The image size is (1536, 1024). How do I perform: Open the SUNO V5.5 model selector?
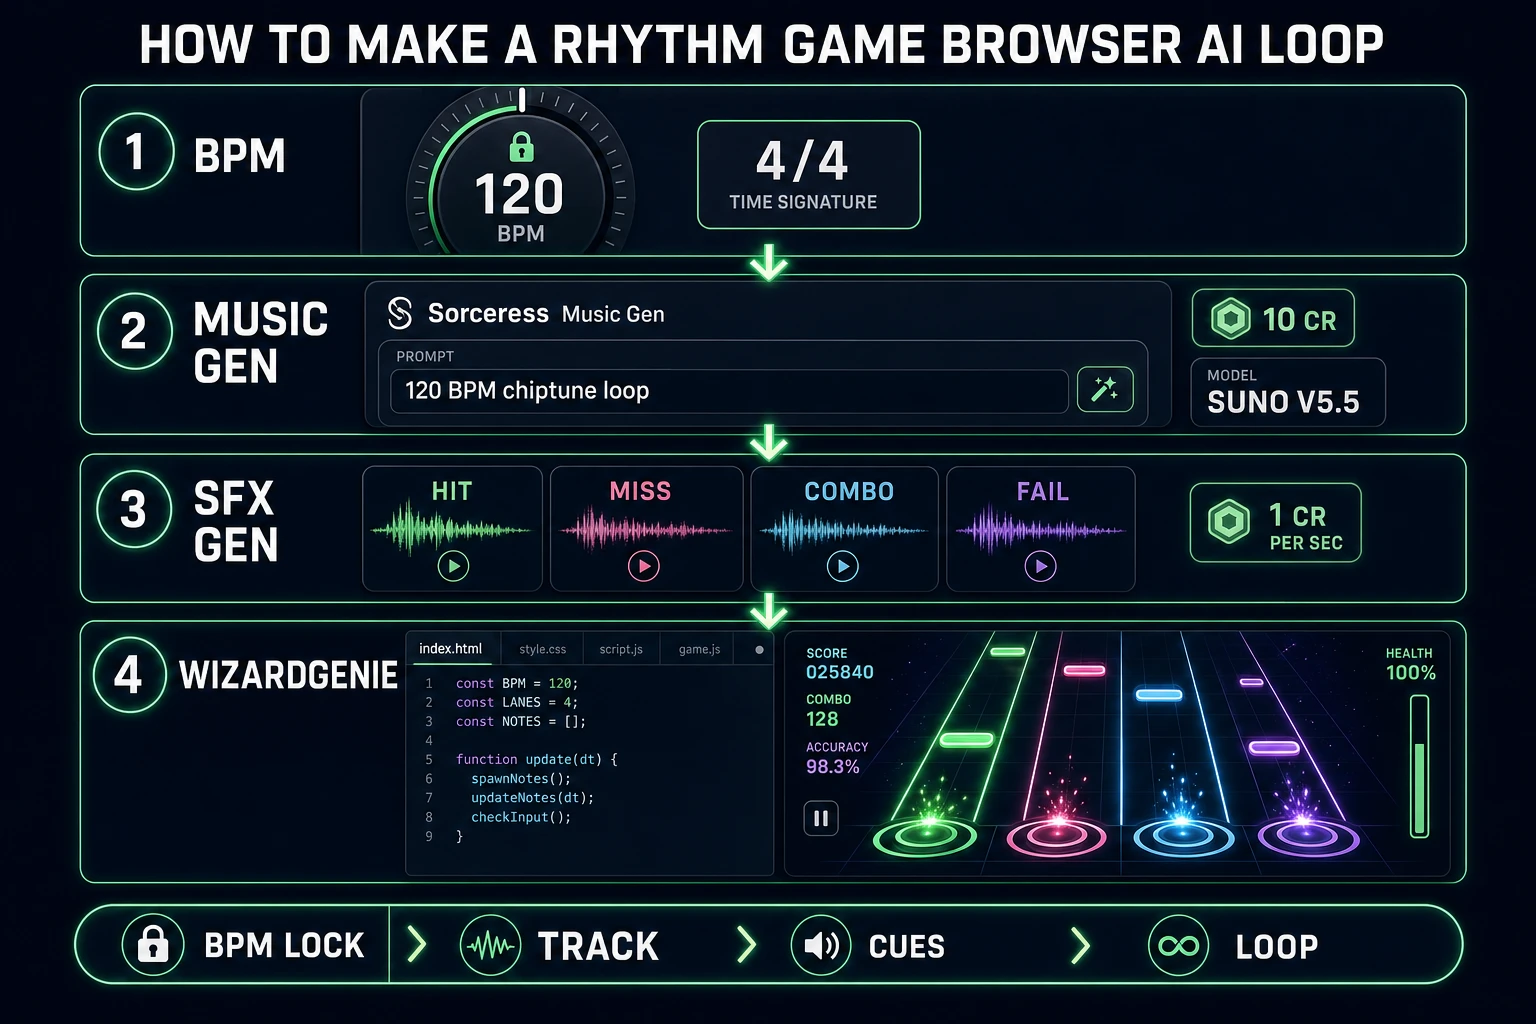(x=1288, y=392)
